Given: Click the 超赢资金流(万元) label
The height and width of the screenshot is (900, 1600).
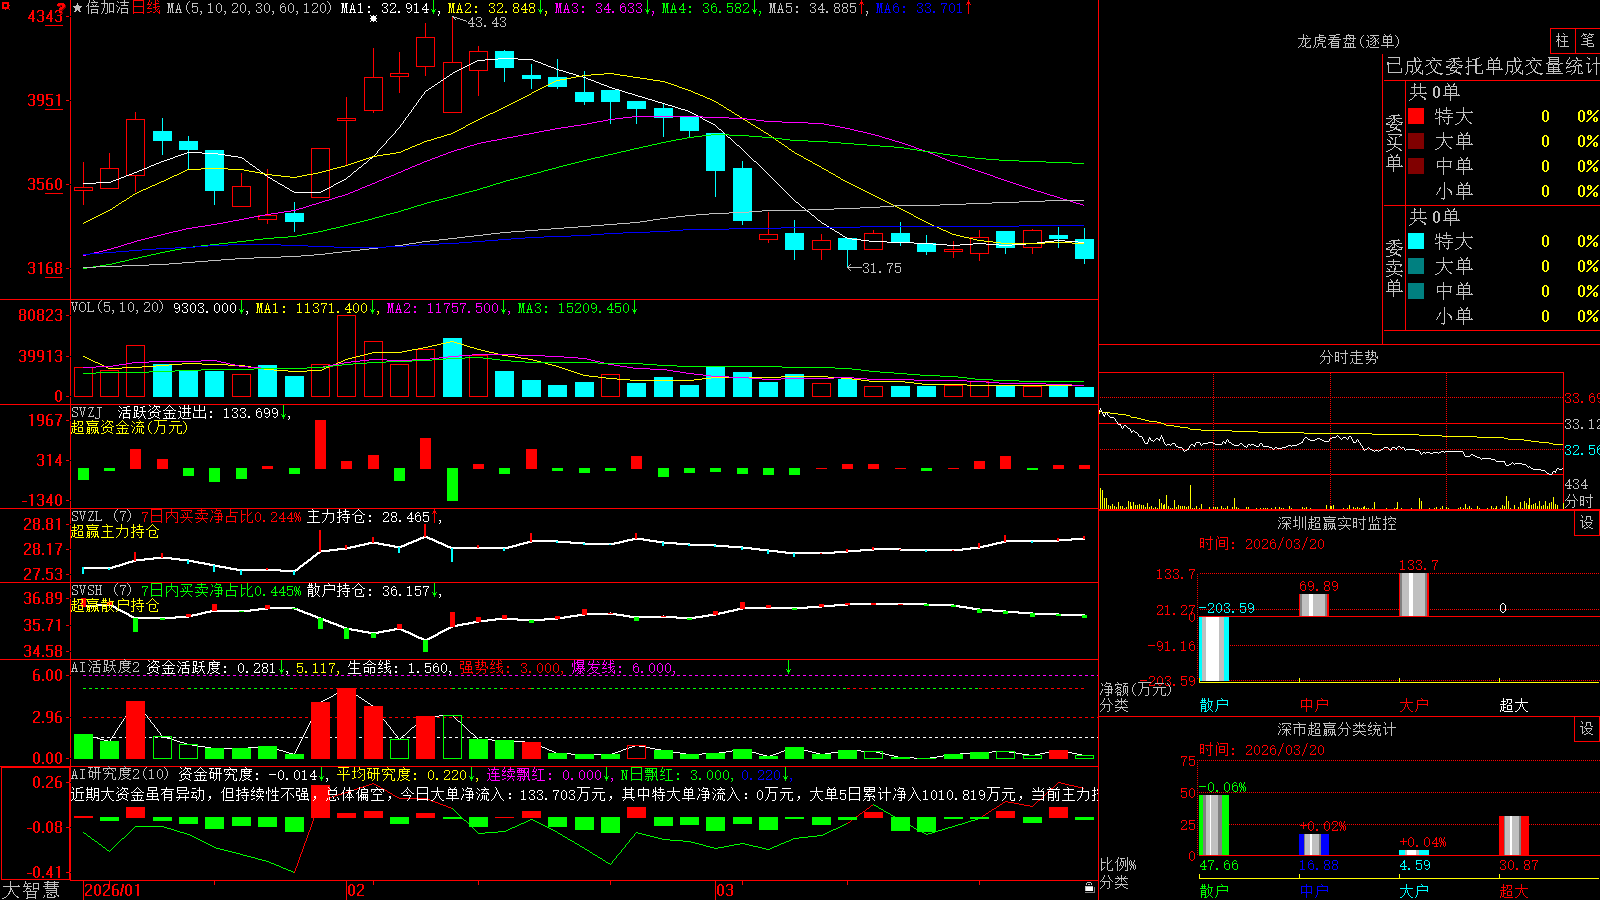Looking at the screenshot, I should pyautogui.click(x=129, y=427).
